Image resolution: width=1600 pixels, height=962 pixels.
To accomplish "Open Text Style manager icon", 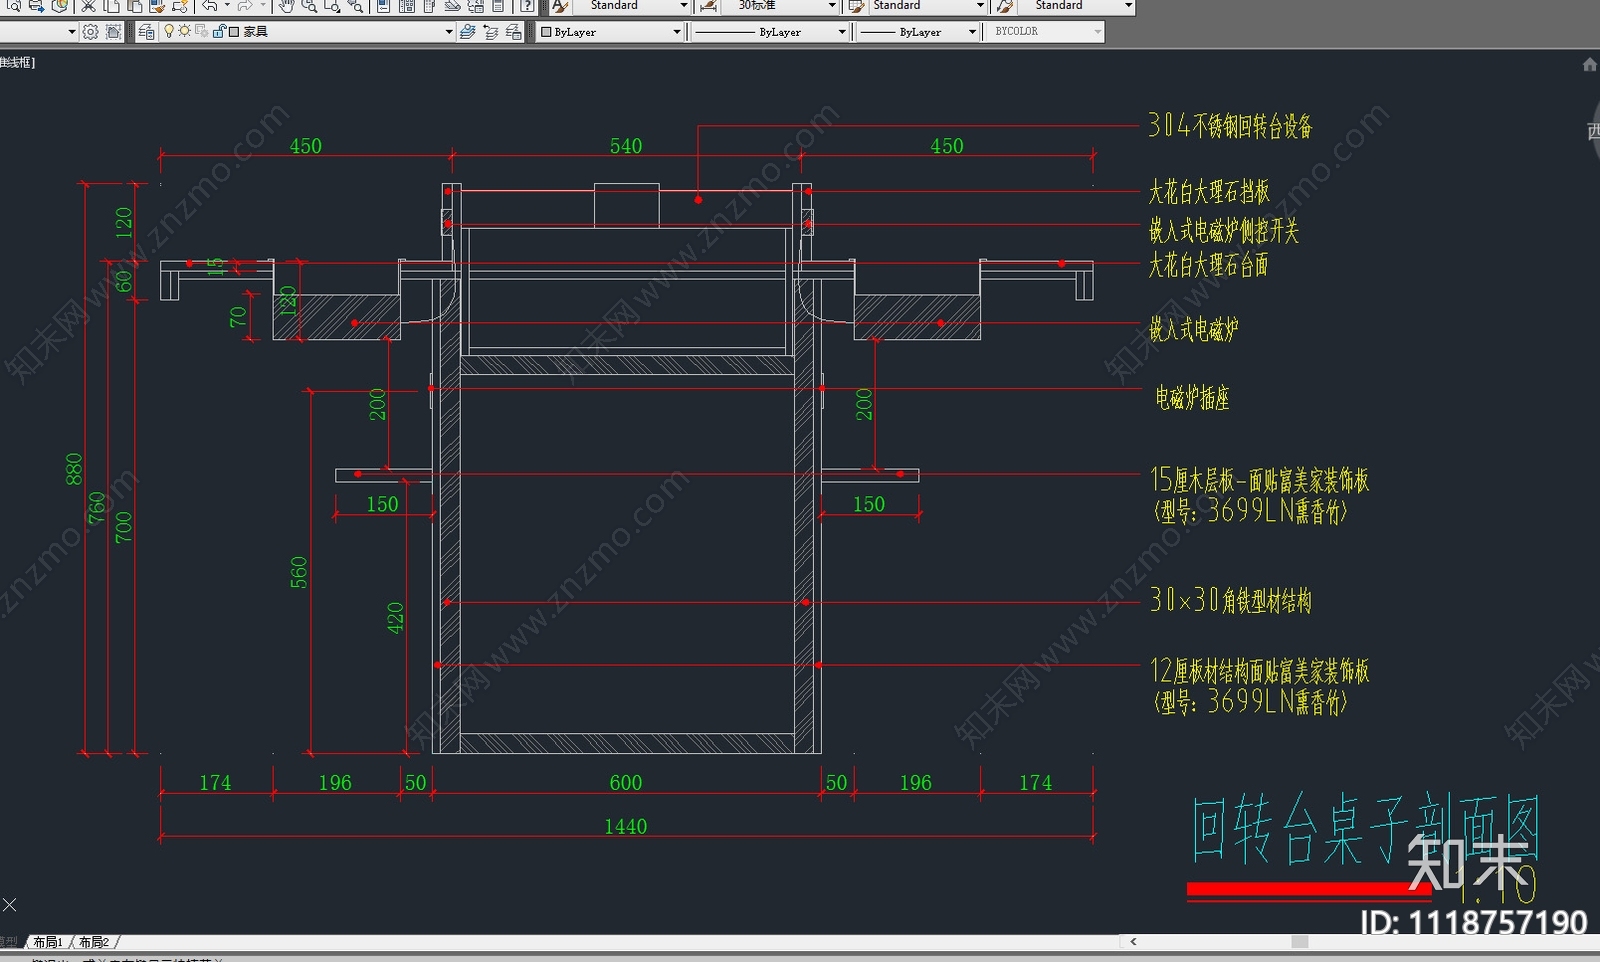I will click(560, 6).
